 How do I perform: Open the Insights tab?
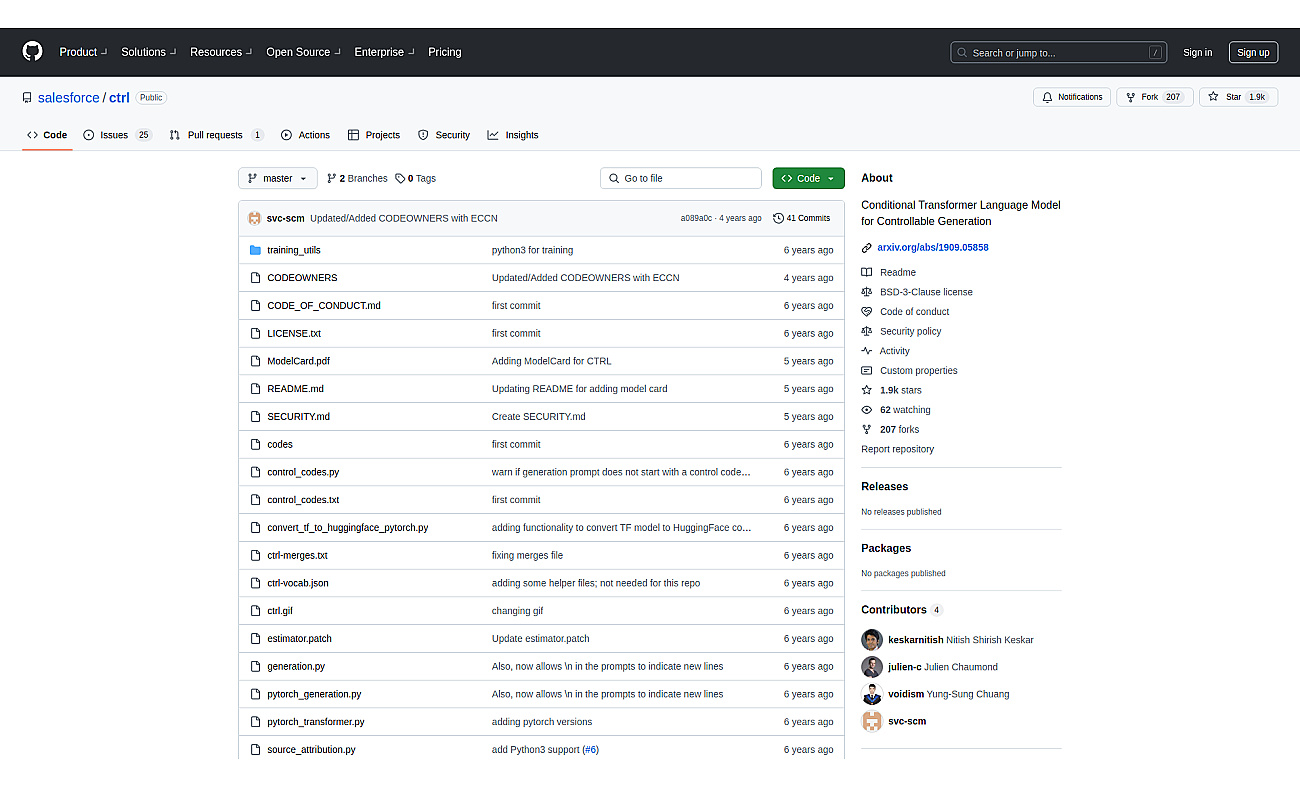513,135
